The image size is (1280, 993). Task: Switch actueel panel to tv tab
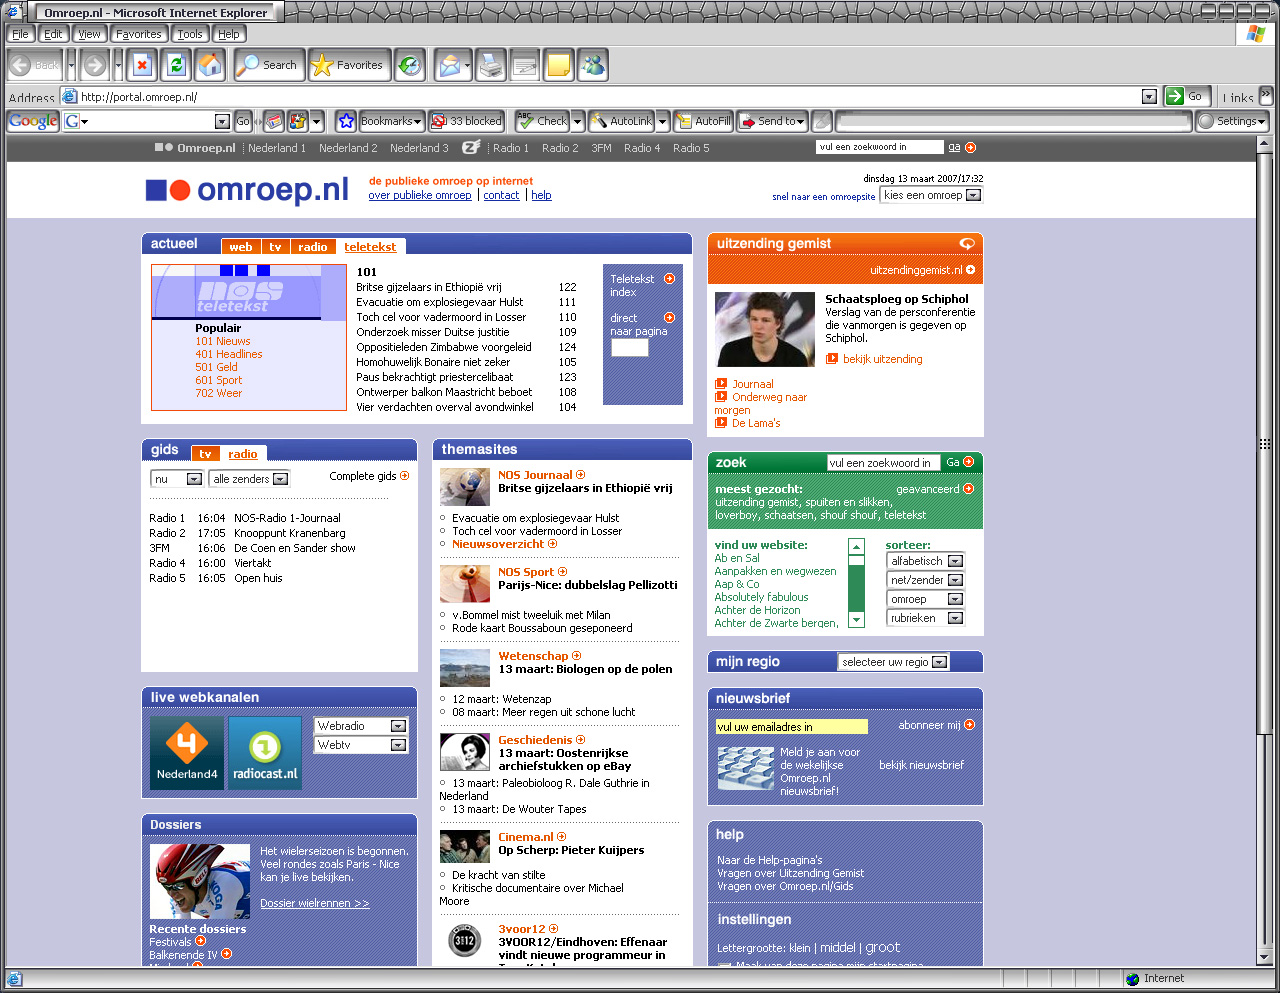coord(275,247)
